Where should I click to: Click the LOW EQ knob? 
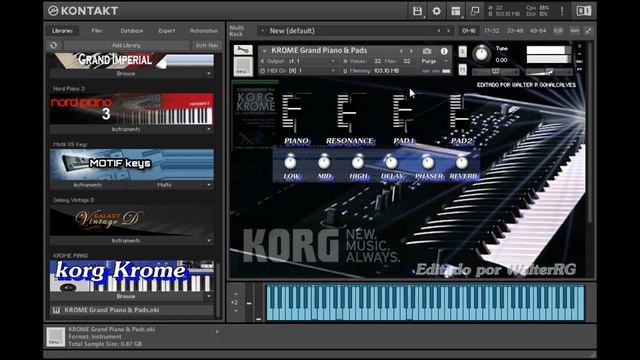pos(290,162)
